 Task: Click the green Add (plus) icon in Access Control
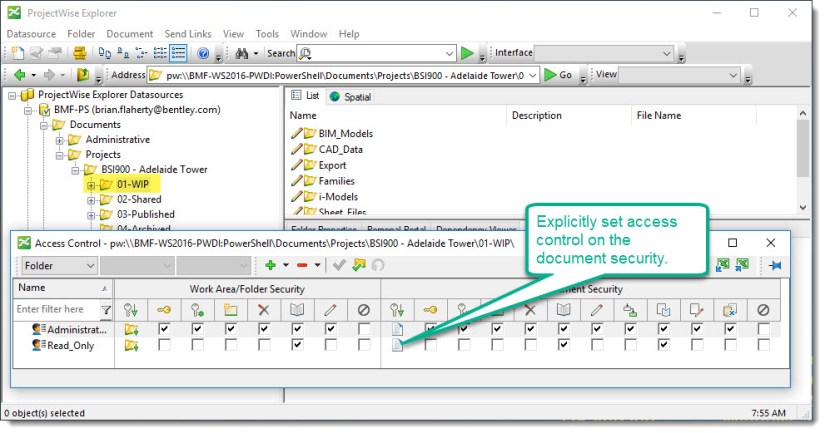270,265
